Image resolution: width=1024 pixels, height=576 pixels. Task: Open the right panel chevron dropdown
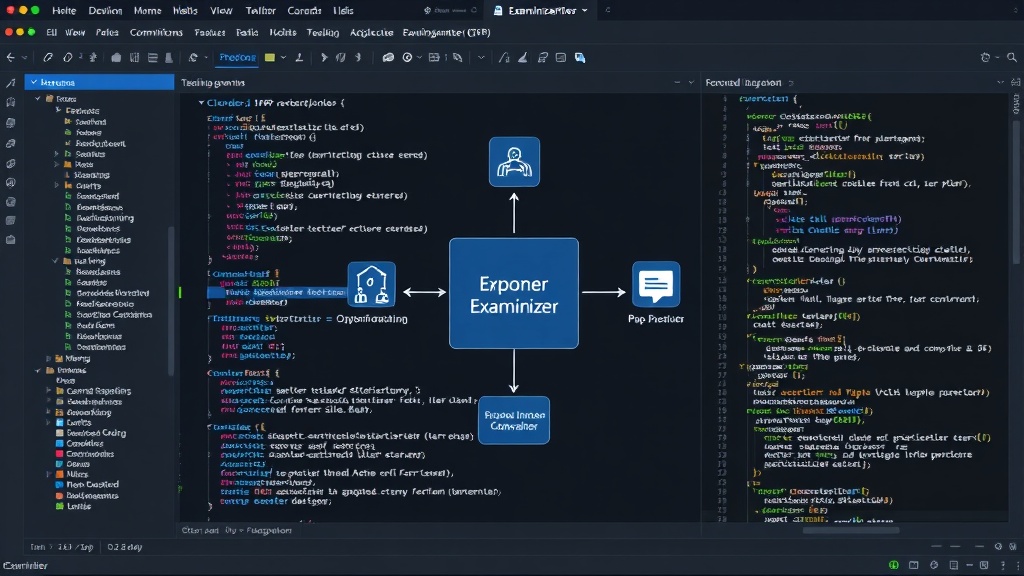pos(1000,82)
